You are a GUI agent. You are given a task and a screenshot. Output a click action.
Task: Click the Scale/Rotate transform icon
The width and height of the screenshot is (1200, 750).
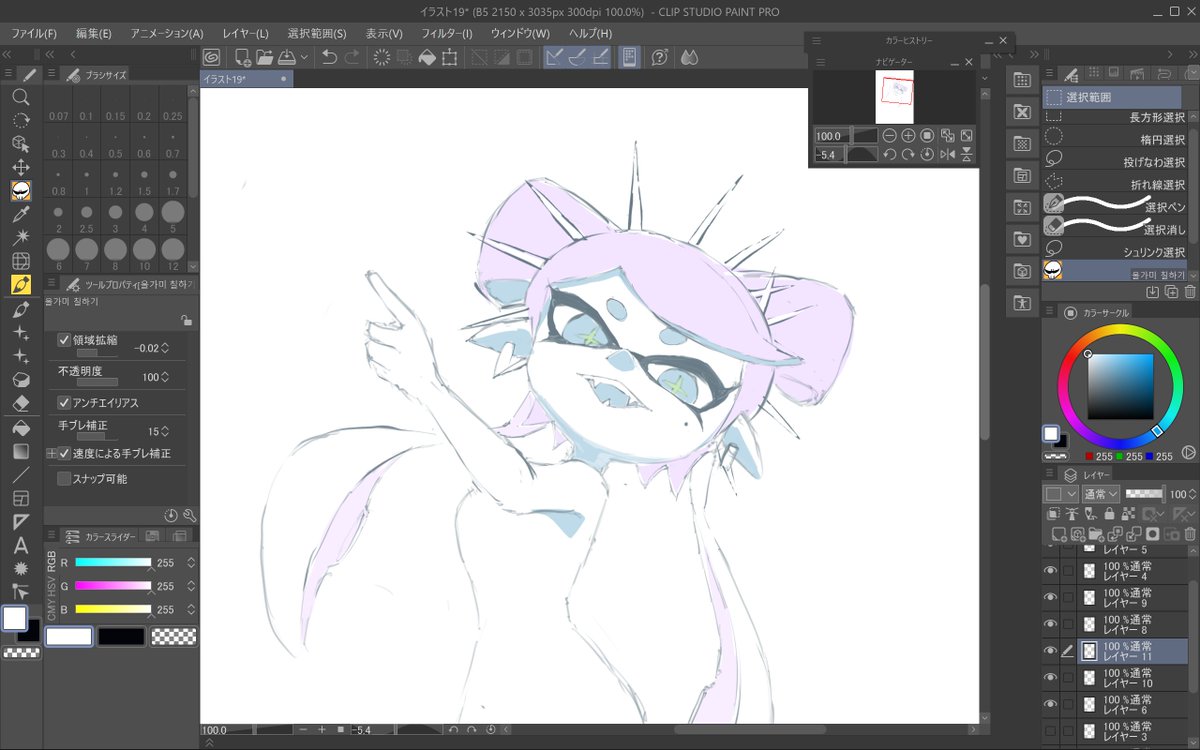(x=450, y=57)
